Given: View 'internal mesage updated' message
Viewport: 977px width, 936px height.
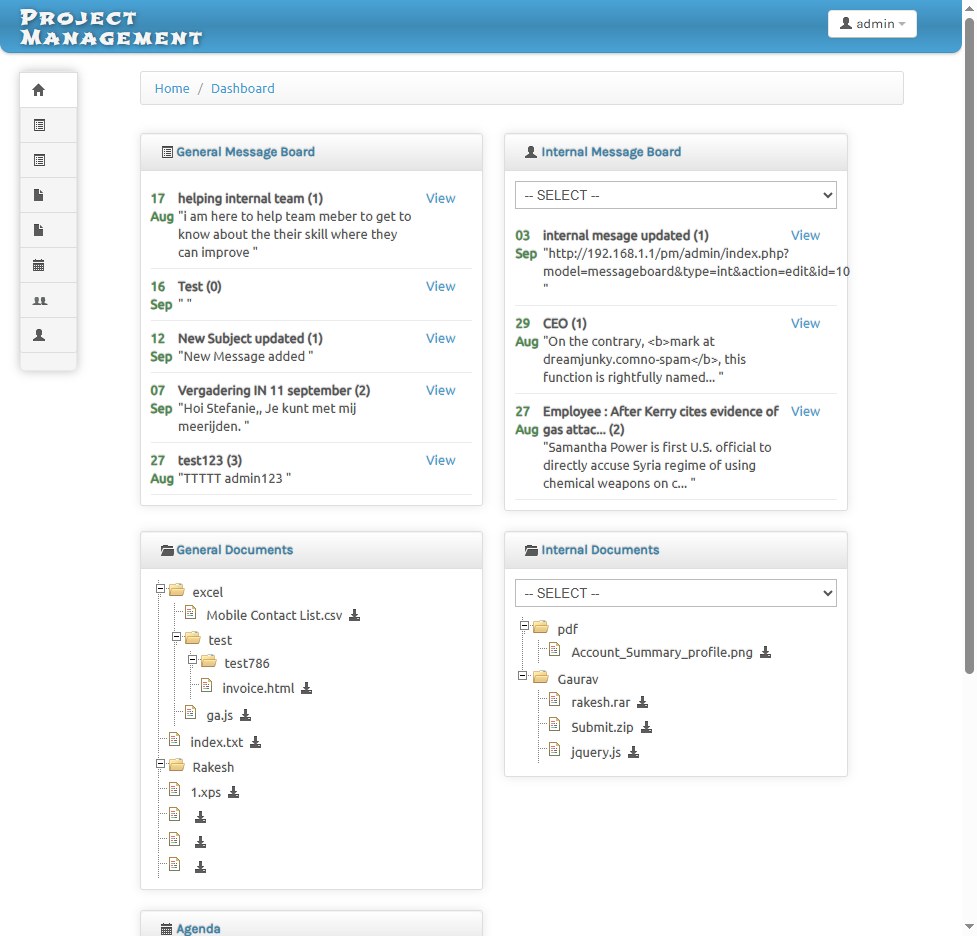Looking at the screenshot, I should tap(805, 236).
